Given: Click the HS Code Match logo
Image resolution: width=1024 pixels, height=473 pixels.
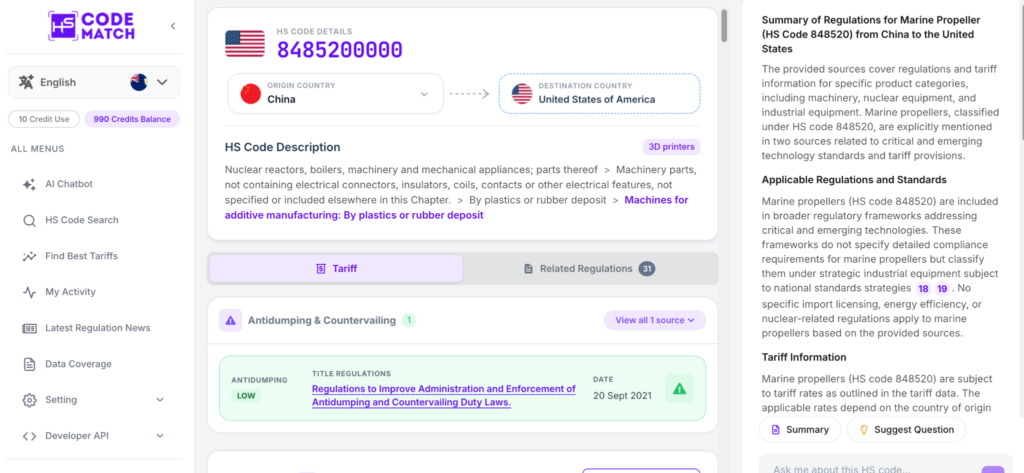Looking at the screenshot, I should point(91,26).
